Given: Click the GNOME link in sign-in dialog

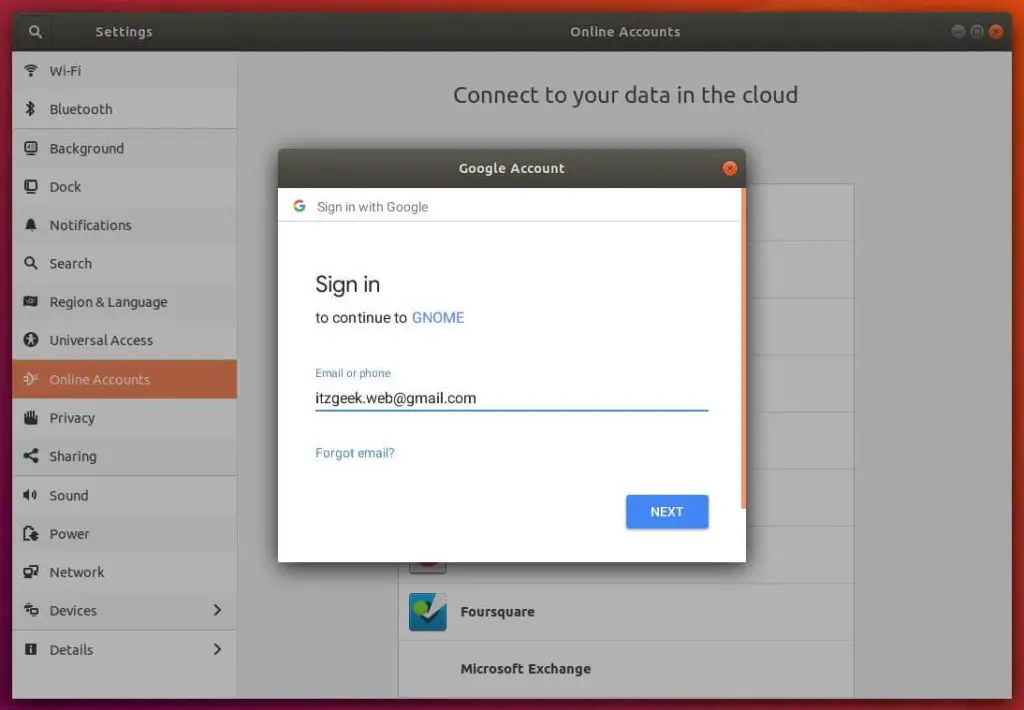Looking at the screenshot, I should click(x=438, y=317).
